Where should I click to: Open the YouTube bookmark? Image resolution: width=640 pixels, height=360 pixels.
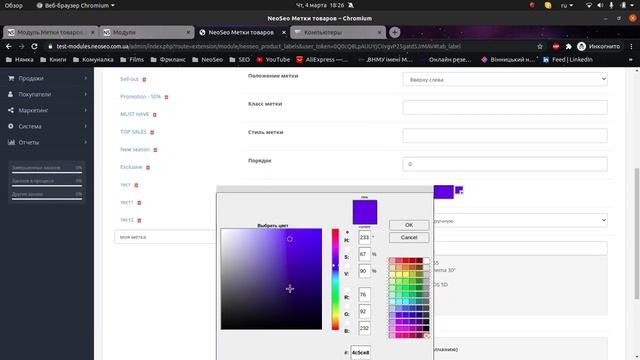point(273,60)
